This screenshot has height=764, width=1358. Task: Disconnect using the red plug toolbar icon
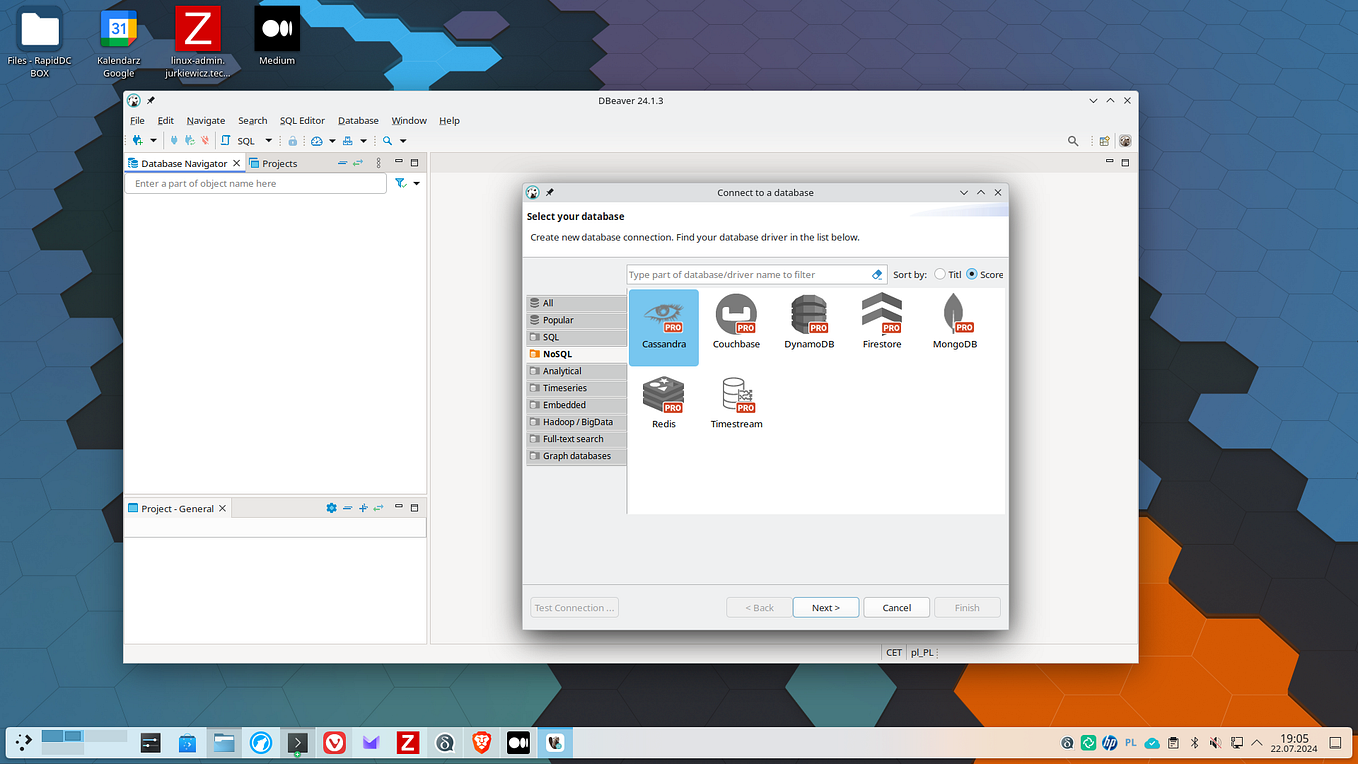coord(204,140)
